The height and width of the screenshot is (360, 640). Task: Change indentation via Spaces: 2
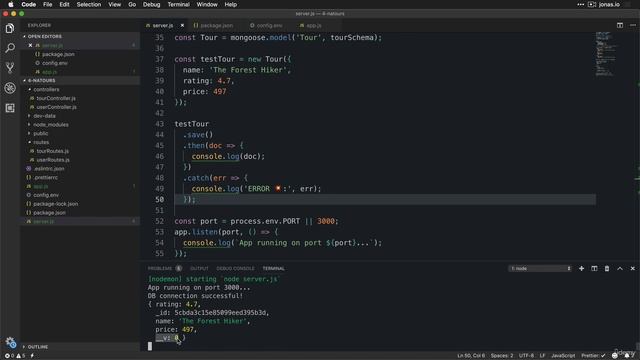point(502,356)
